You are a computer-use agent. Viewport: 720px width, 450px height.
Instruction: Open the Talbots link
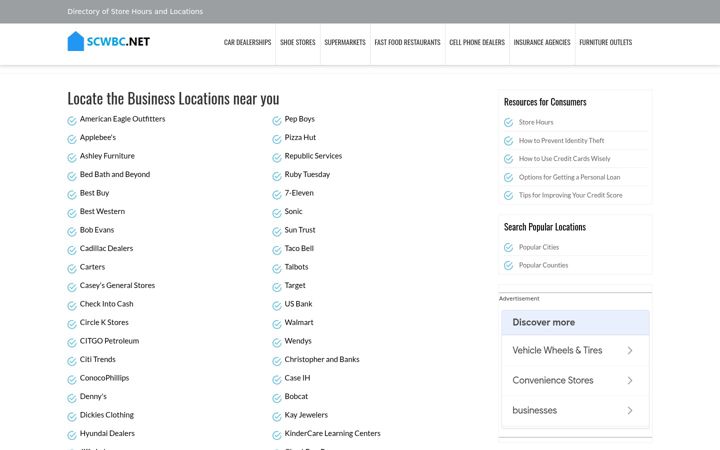pyautogui.click(x=297, y=267)
